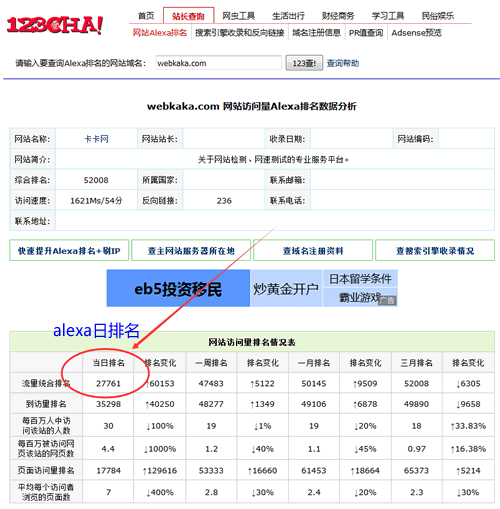Open the 学习工具 tab
The image size is (500, 509).
tap(388, 16)
